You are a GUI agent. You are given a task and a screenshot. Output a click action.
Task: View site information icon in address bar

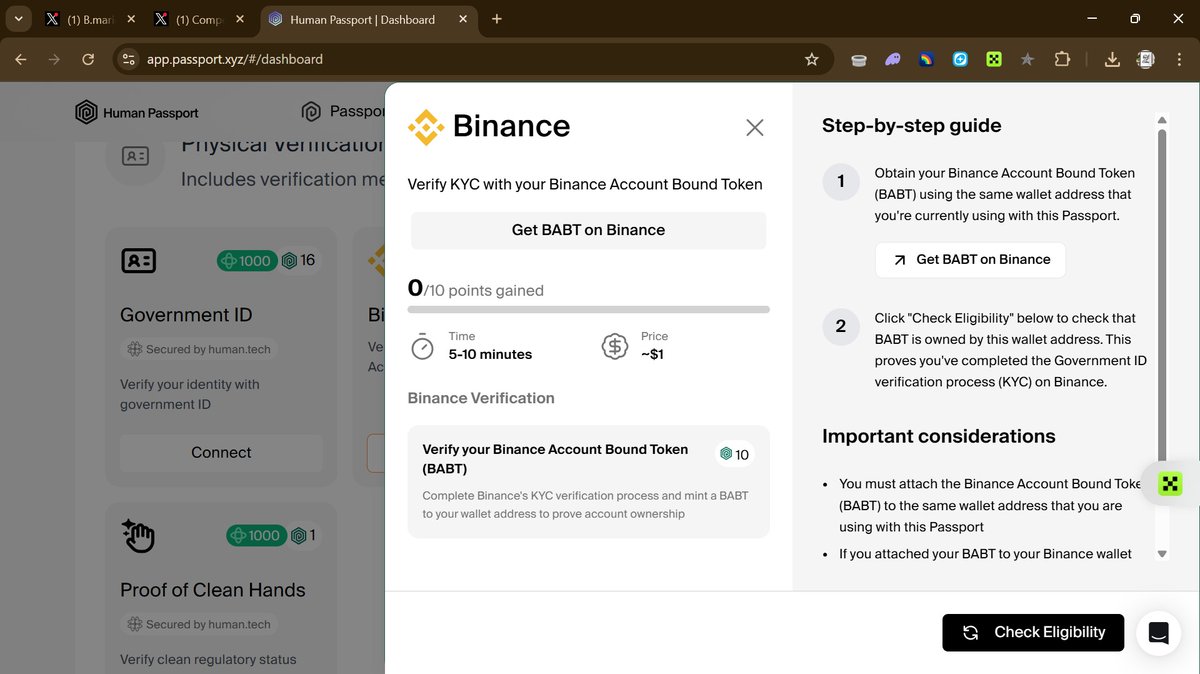pos(128,60)
